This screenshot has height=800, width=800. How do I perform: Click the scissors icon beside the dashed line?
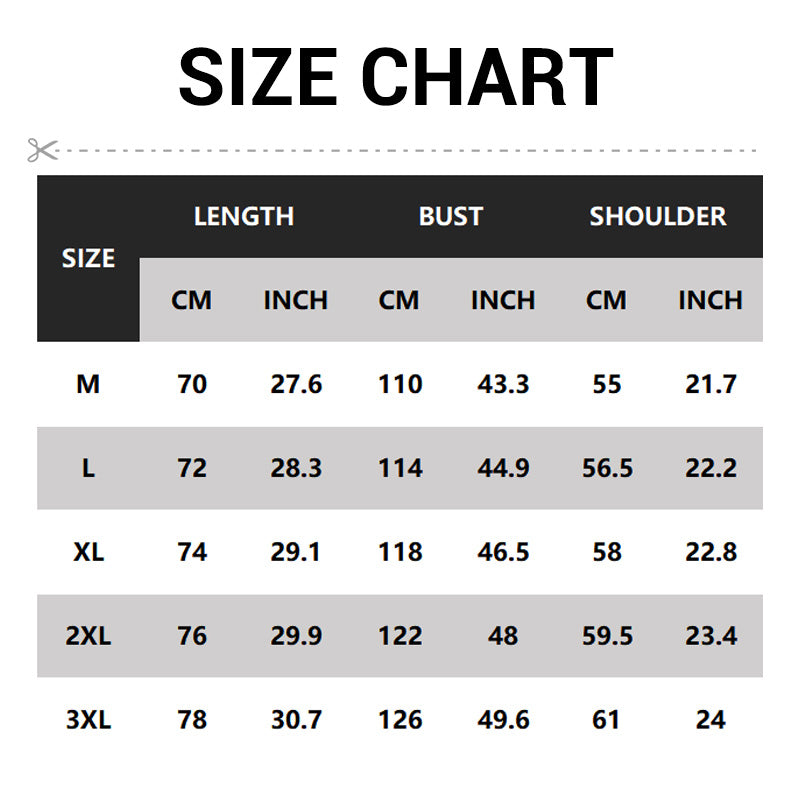click(43, 150)
